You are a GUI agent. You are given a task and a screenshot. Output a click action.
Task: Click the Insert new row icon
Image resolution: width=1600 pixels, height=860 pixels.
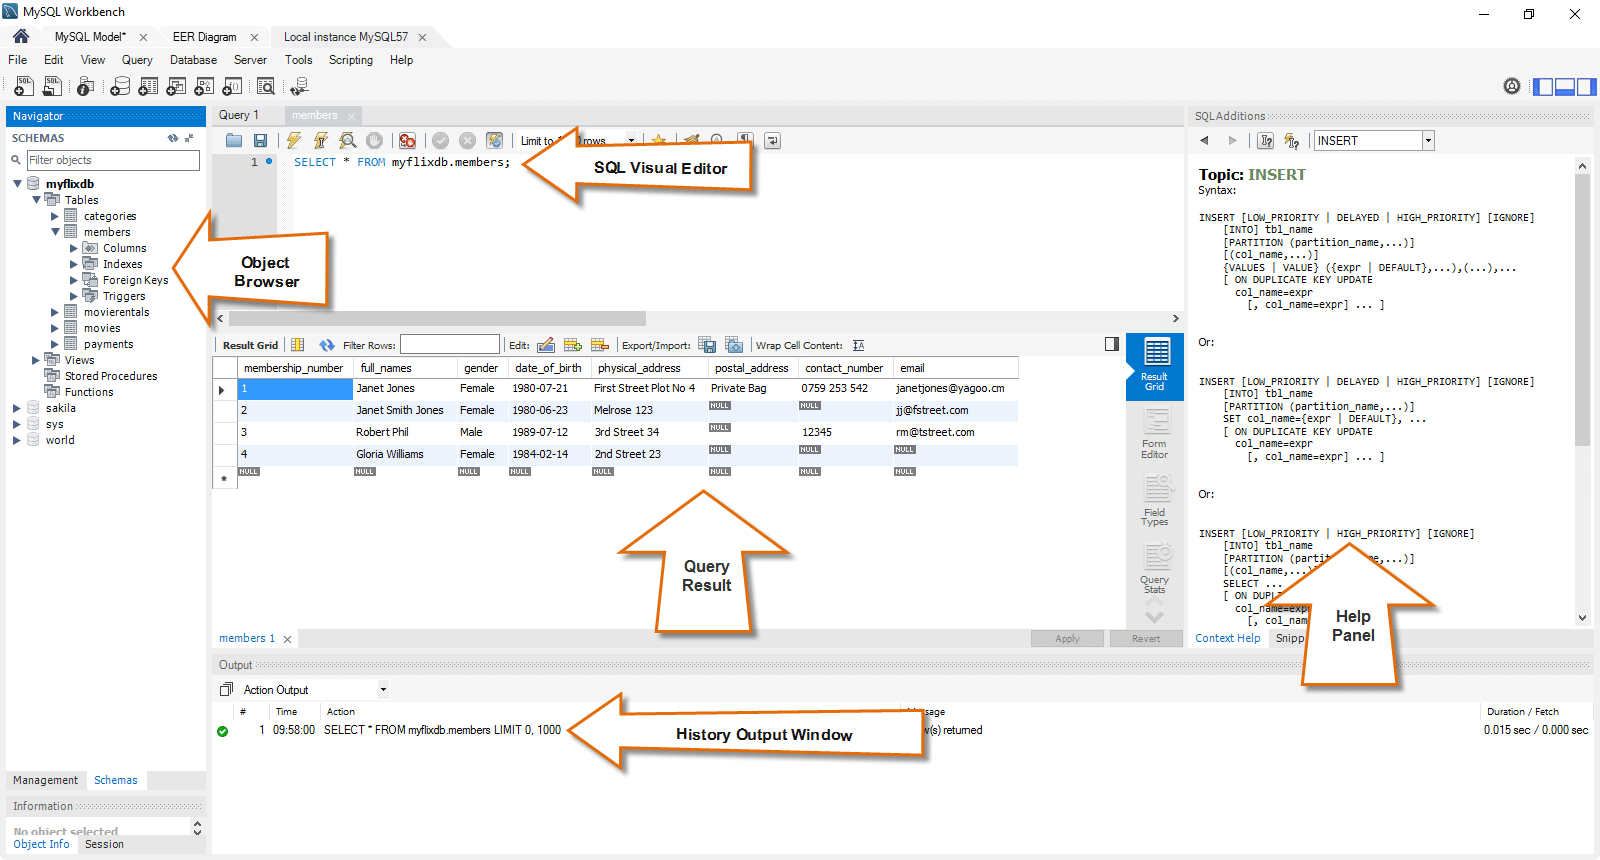point(573,345)
